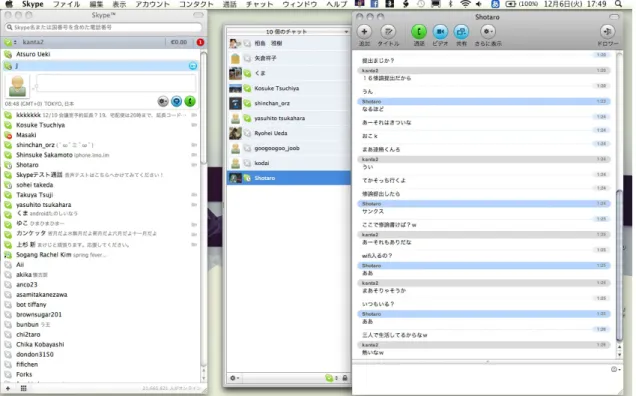Click the €0.00 Skype credit display
Viewport: 636px width, 396px height.
179,42
